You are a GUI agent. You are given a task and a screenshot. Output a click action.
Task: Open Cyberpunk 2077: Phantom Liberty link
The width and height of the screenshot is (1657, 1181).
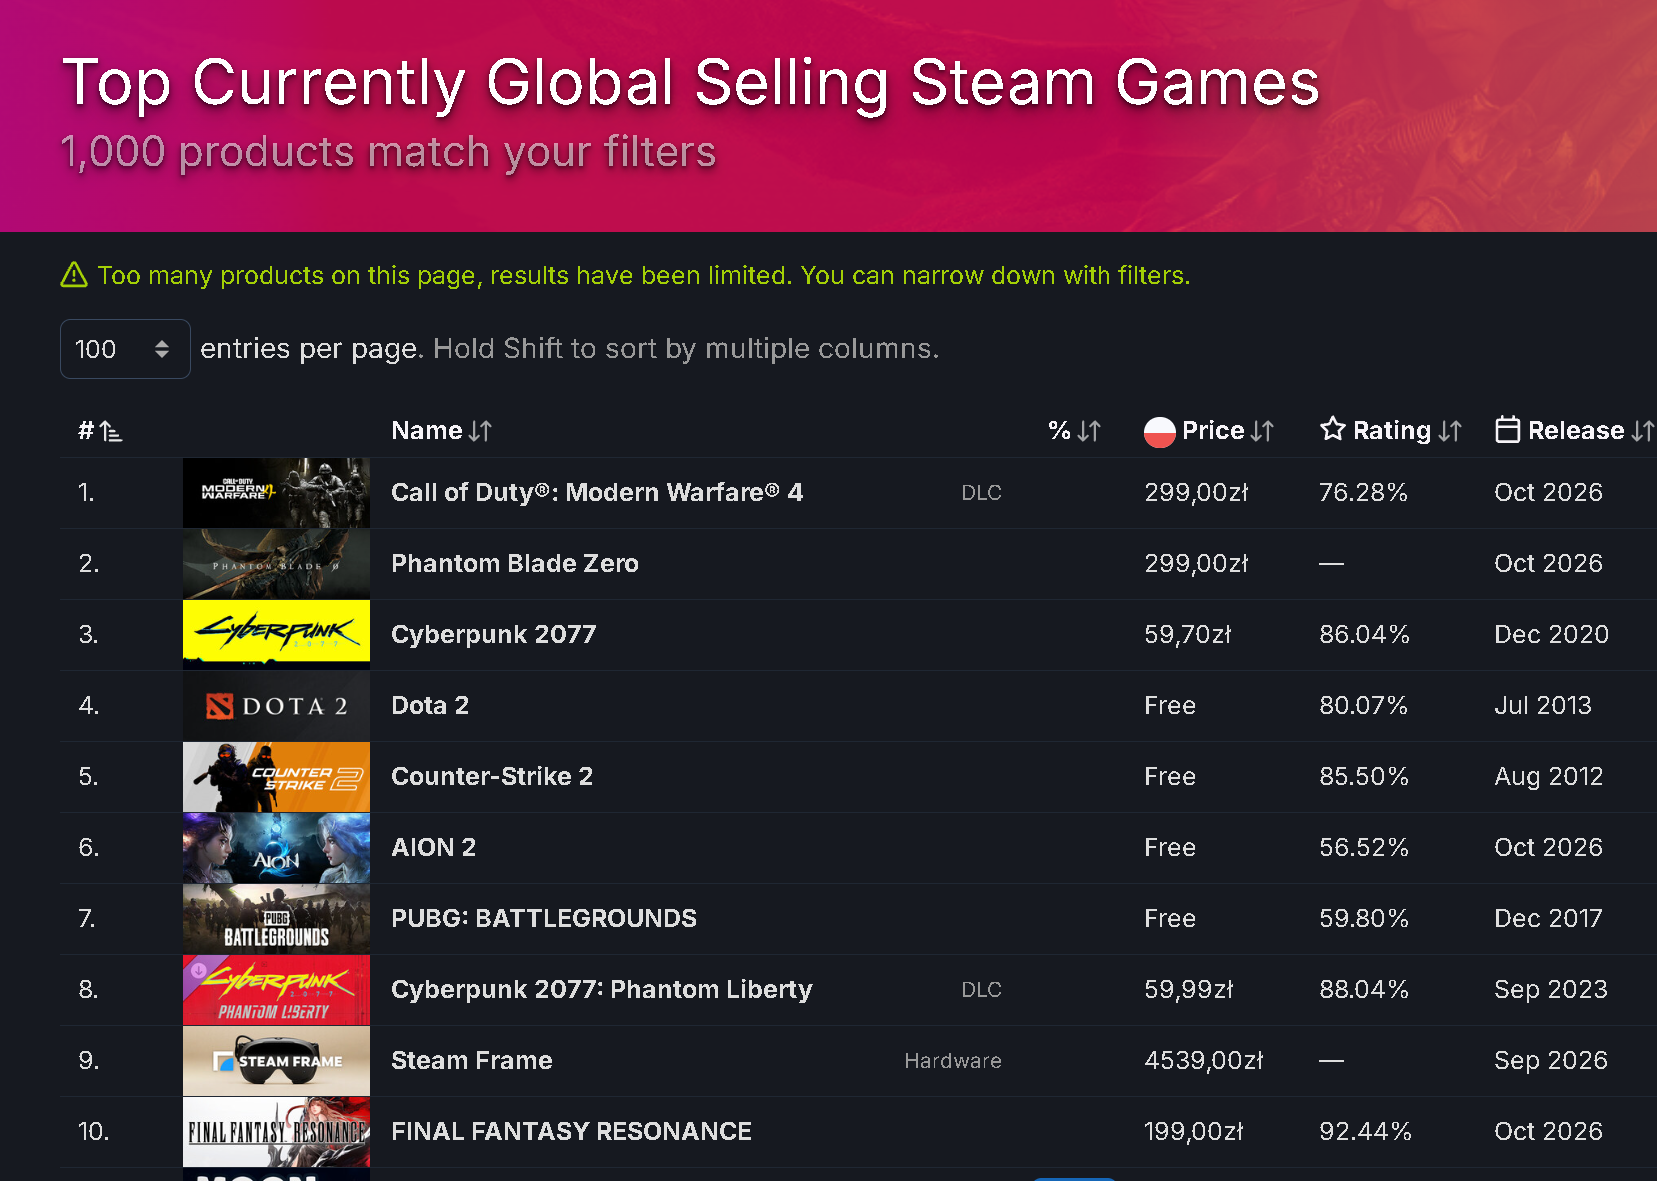pyautogui.click(x=602, y=989)
